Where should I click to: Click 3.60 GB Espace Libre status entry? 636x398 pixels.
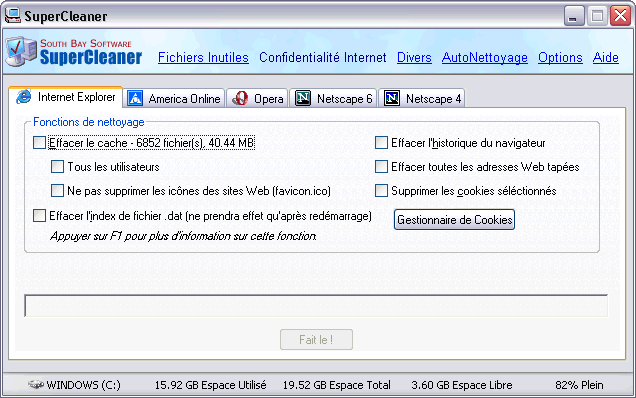(x=462, y=385)
